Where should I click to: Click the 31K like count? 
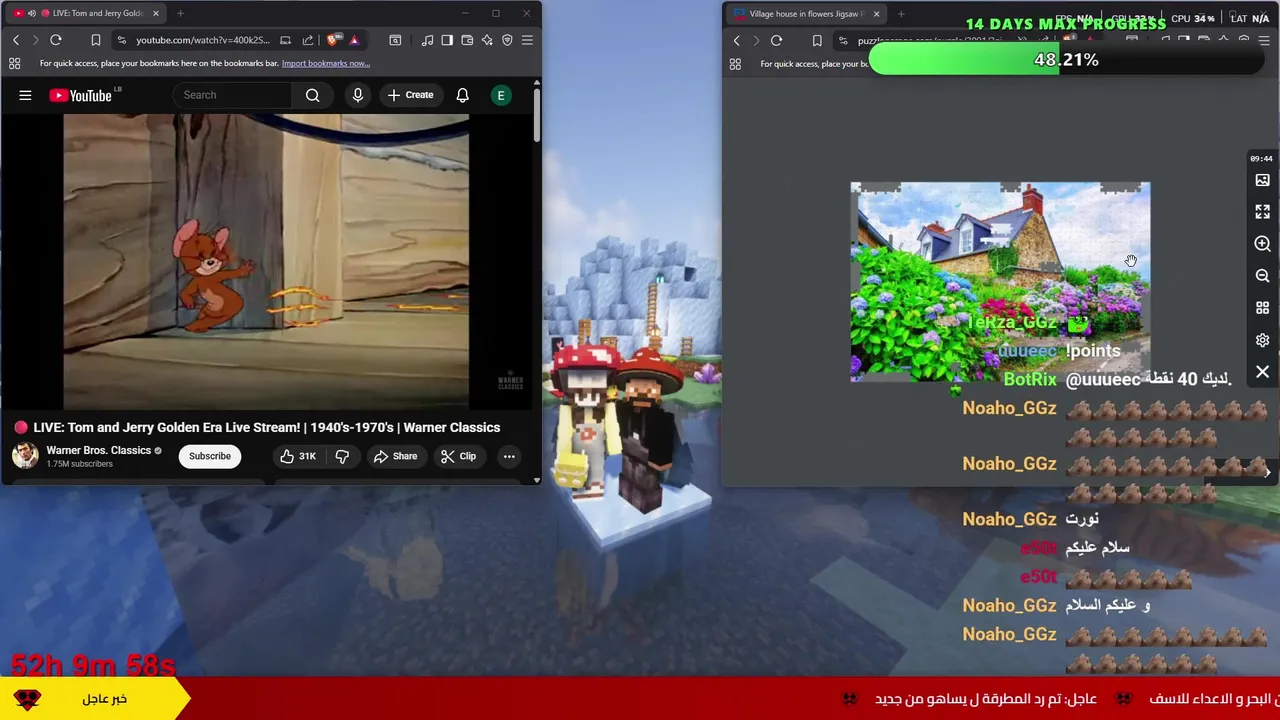[x=307, y=456]
